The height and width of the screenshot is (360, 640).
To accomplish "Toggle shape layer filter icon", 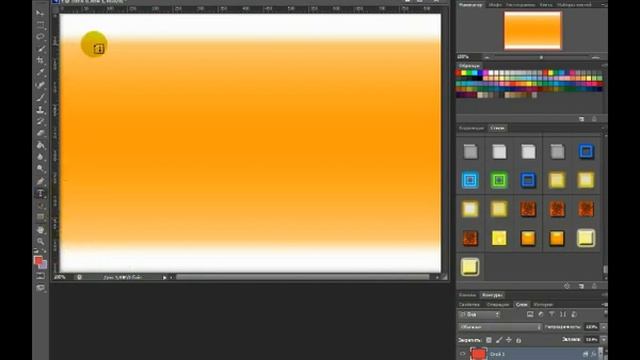I will (563, 314).
